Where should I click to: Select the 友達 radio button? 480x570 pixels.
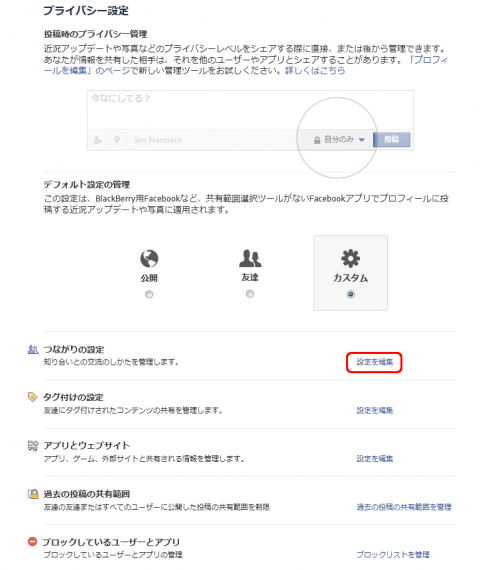click(x=250, y=293)
